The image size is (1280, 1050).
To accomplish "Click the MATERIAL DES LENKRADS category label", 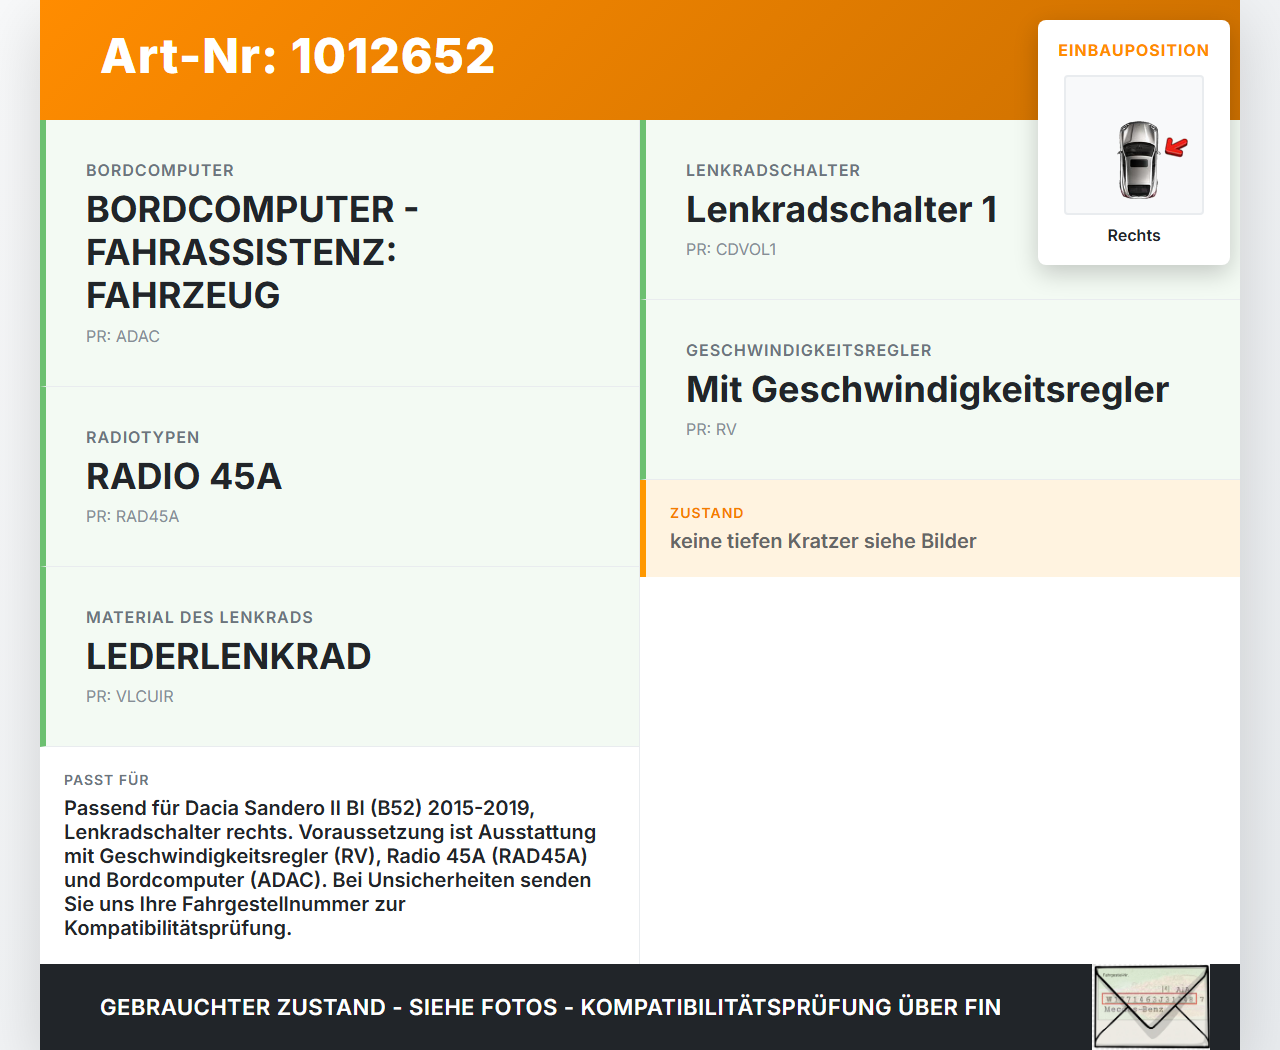I will tap(200, 618).
